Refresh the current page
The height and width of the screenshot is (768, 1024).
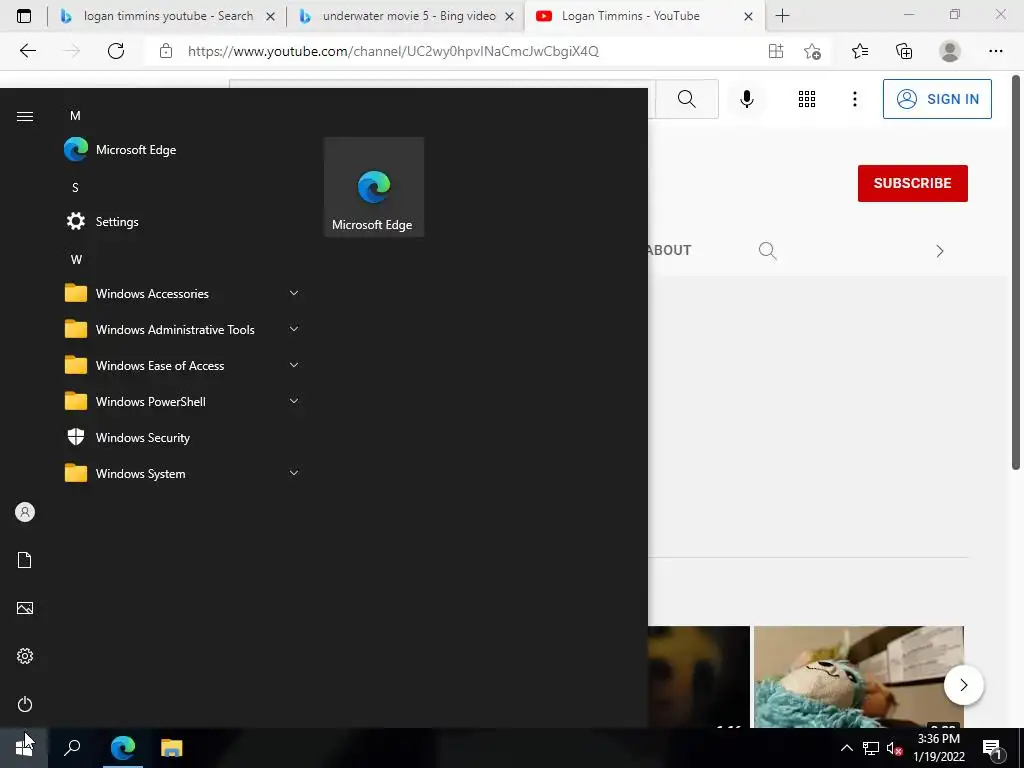click(116, 51)
